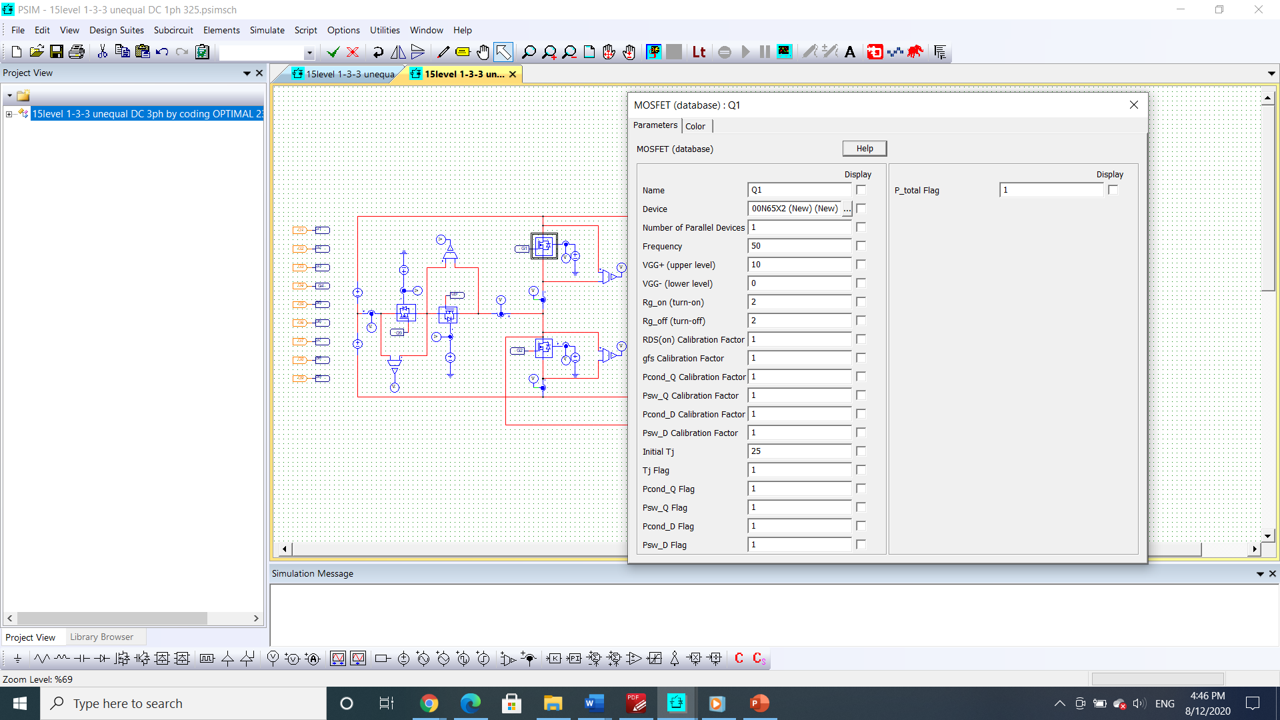Open Chrome from the taskbar
This screenshot has height=720, width=1280.
[429, 704]
